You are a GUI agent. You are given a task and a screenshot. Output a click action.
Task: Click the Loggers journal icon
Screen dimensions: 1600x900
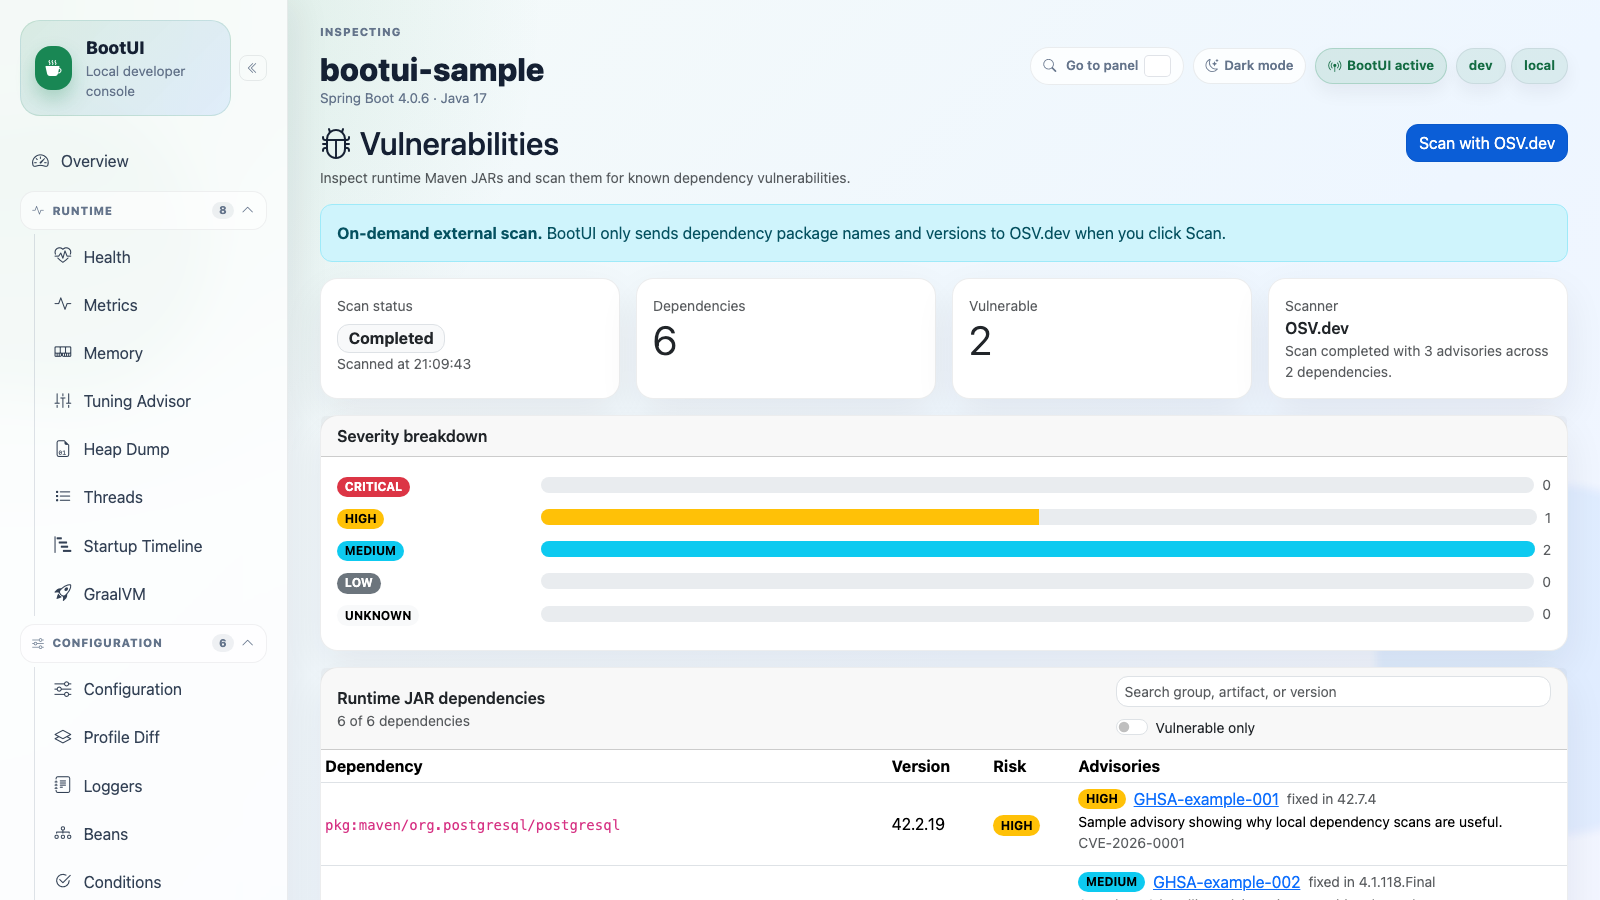(63, 785)
